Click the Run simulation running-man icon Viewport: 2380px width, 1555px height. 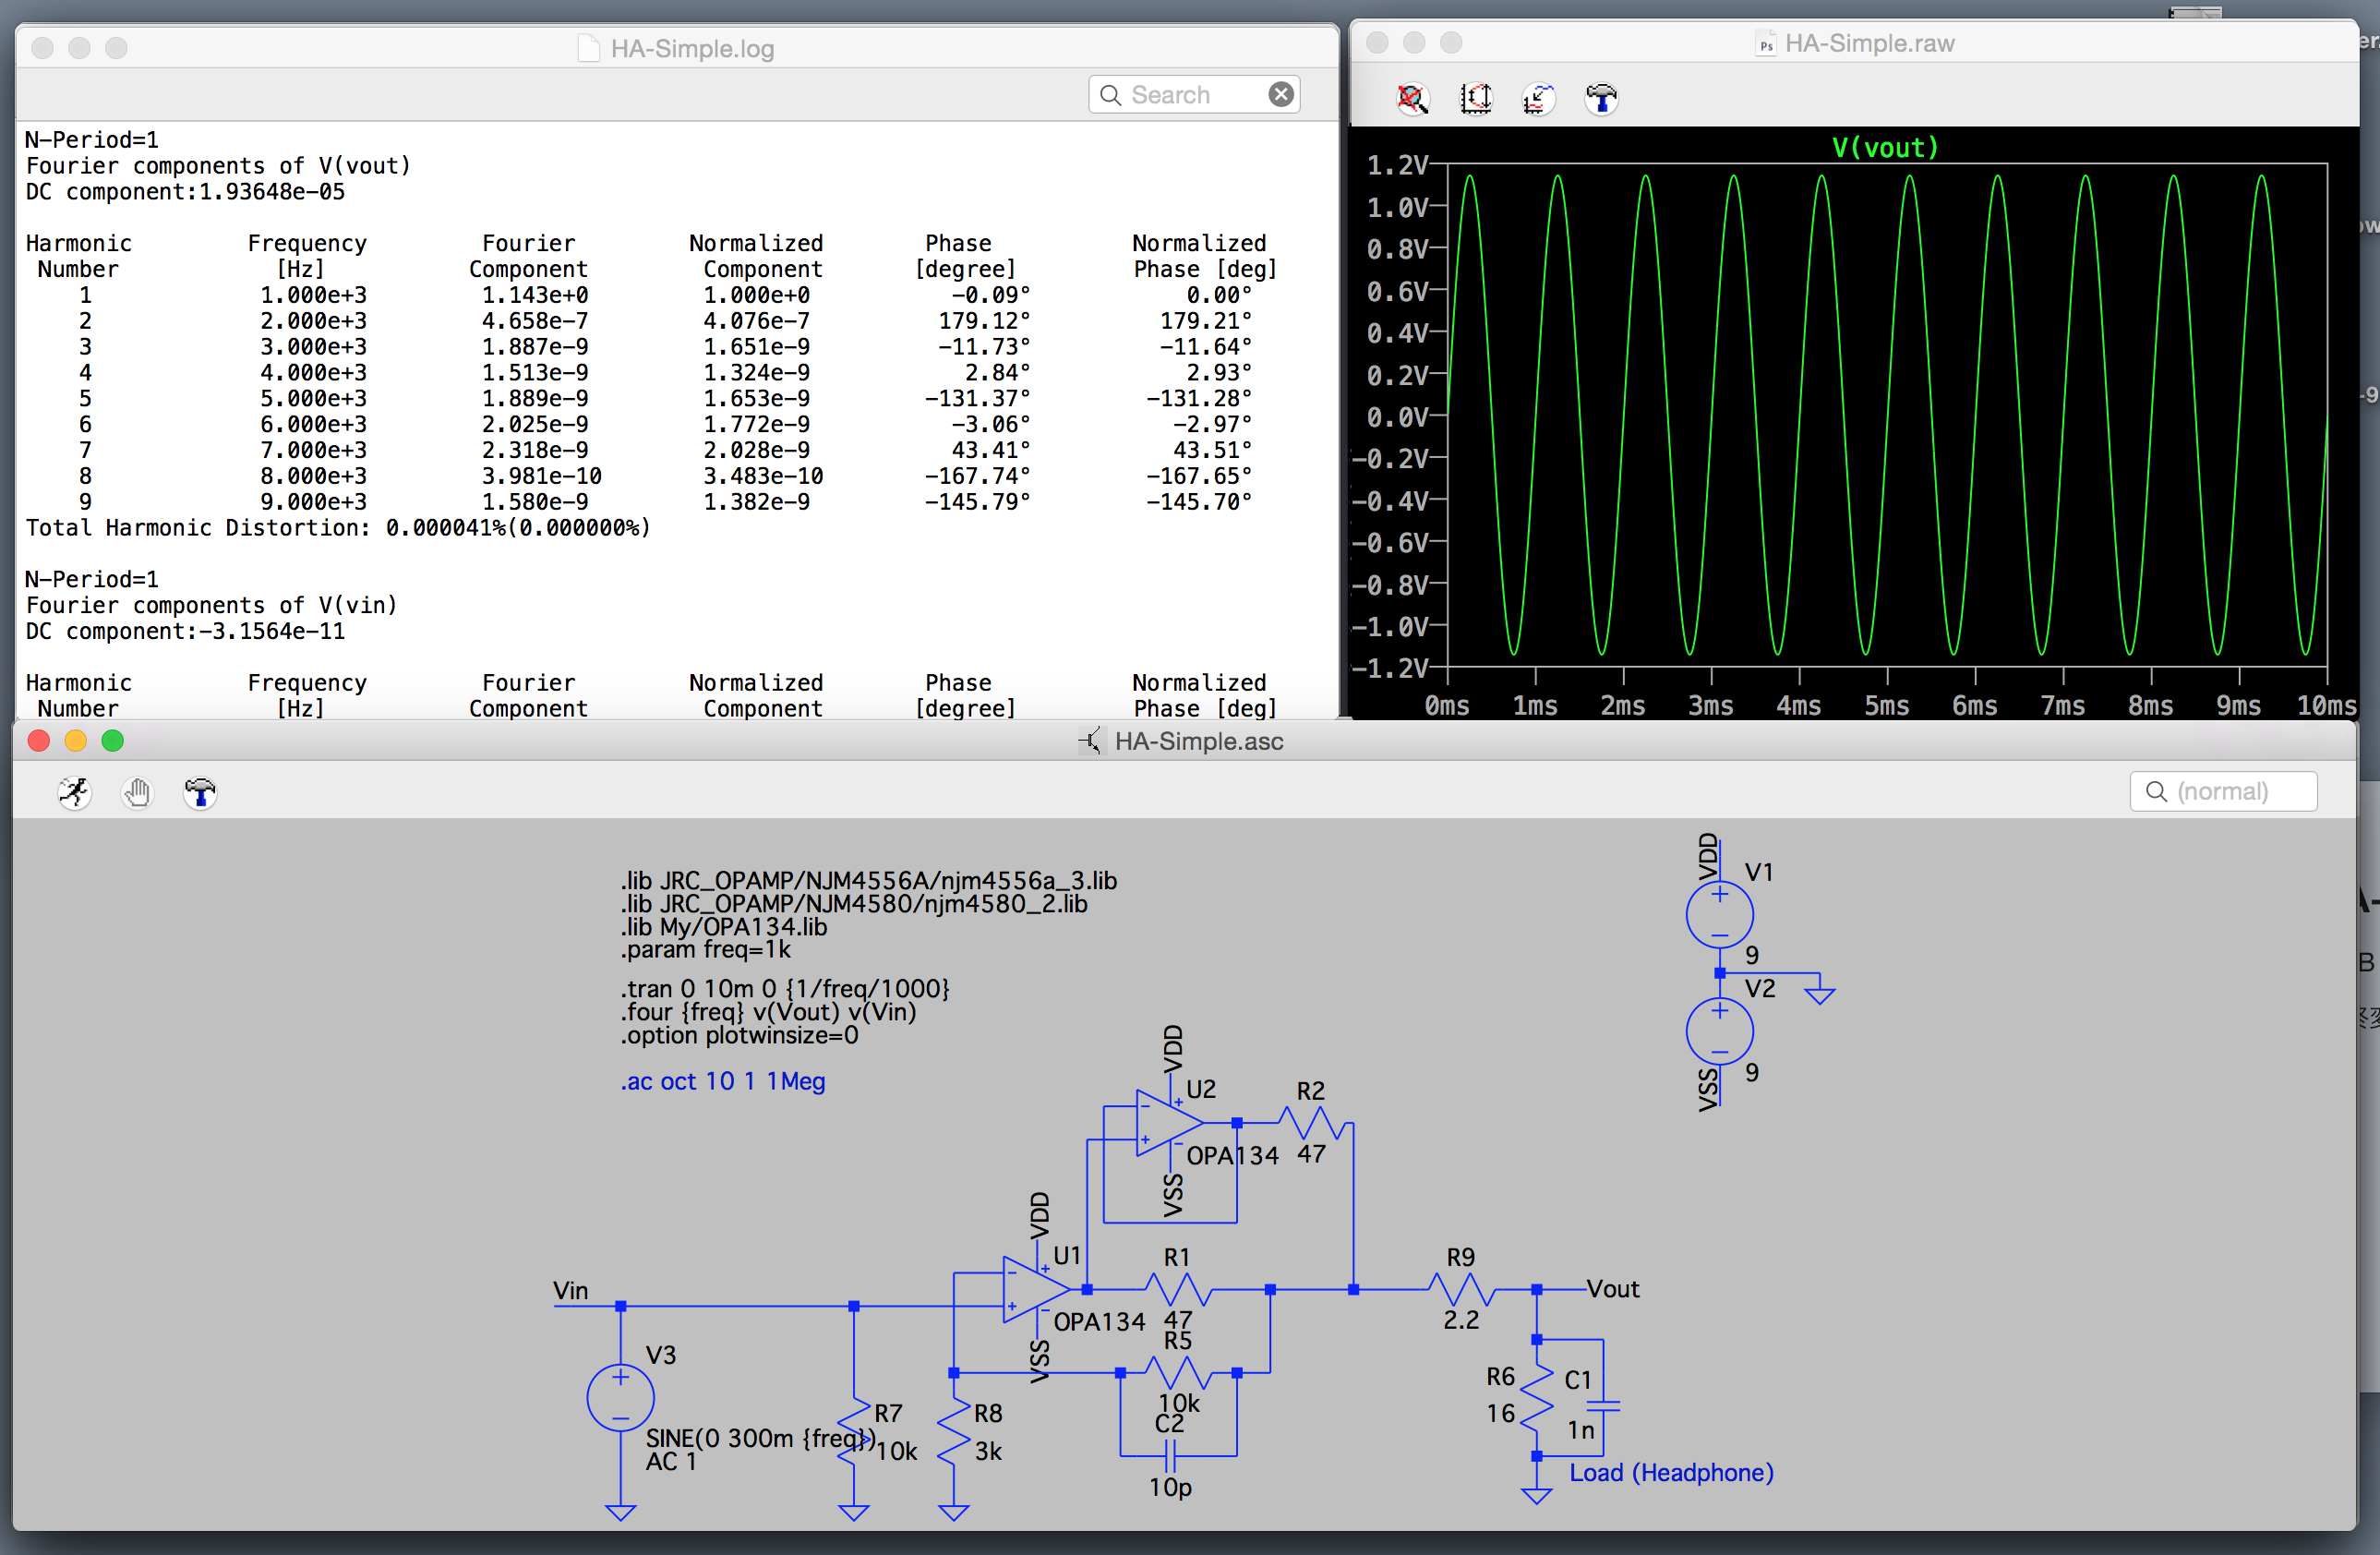pos(74,793)
